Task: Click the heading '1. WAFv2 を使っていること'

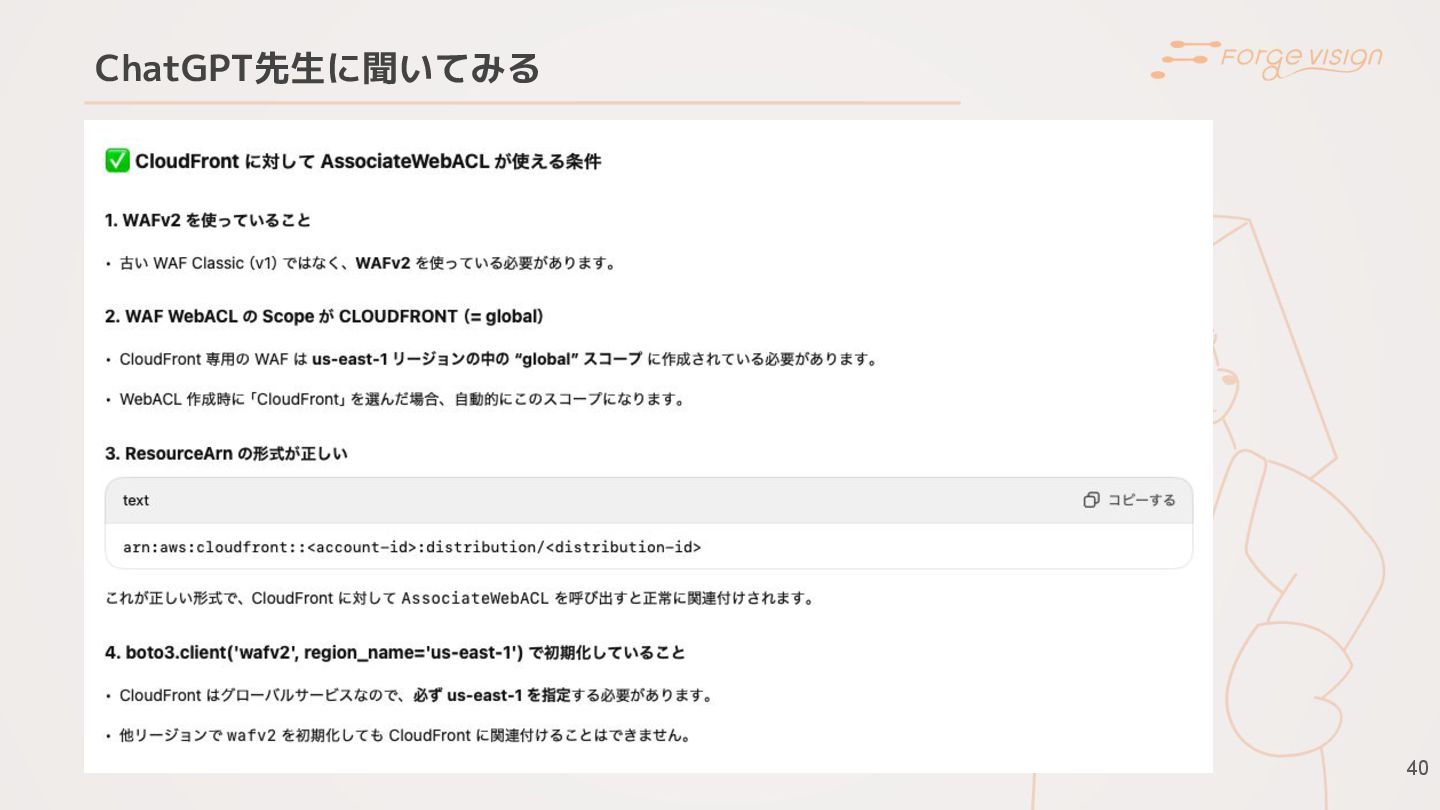Action: click(x=208, y=220)
